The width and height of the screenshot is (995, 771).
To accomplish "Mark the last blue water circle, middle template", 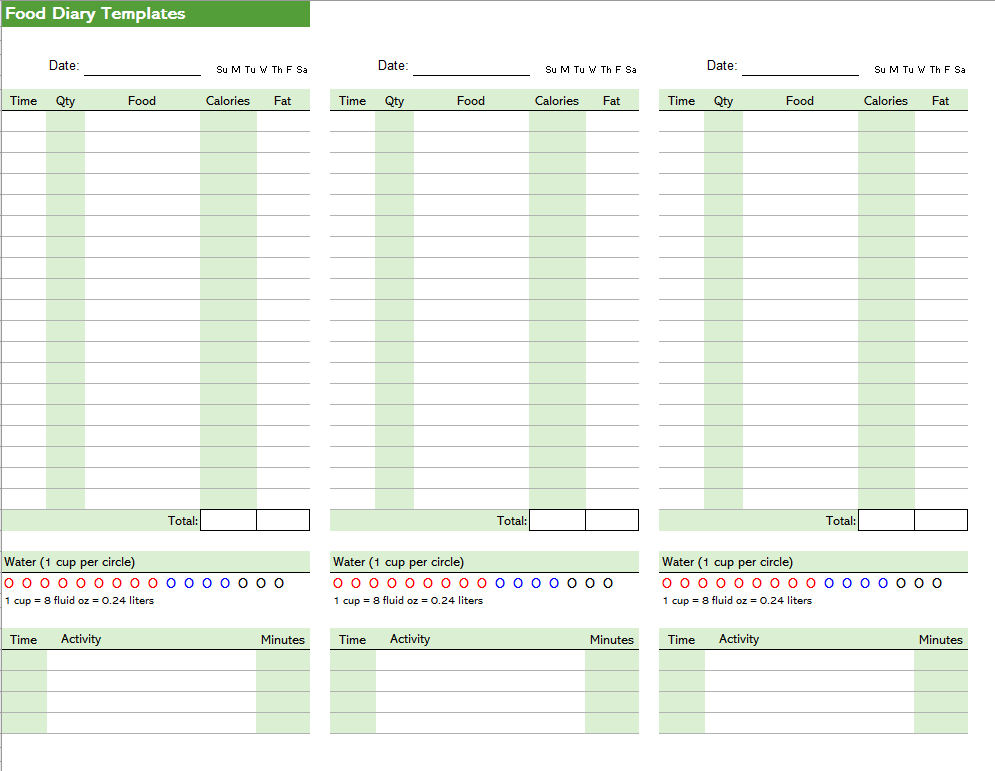I will tap(554, 583).
